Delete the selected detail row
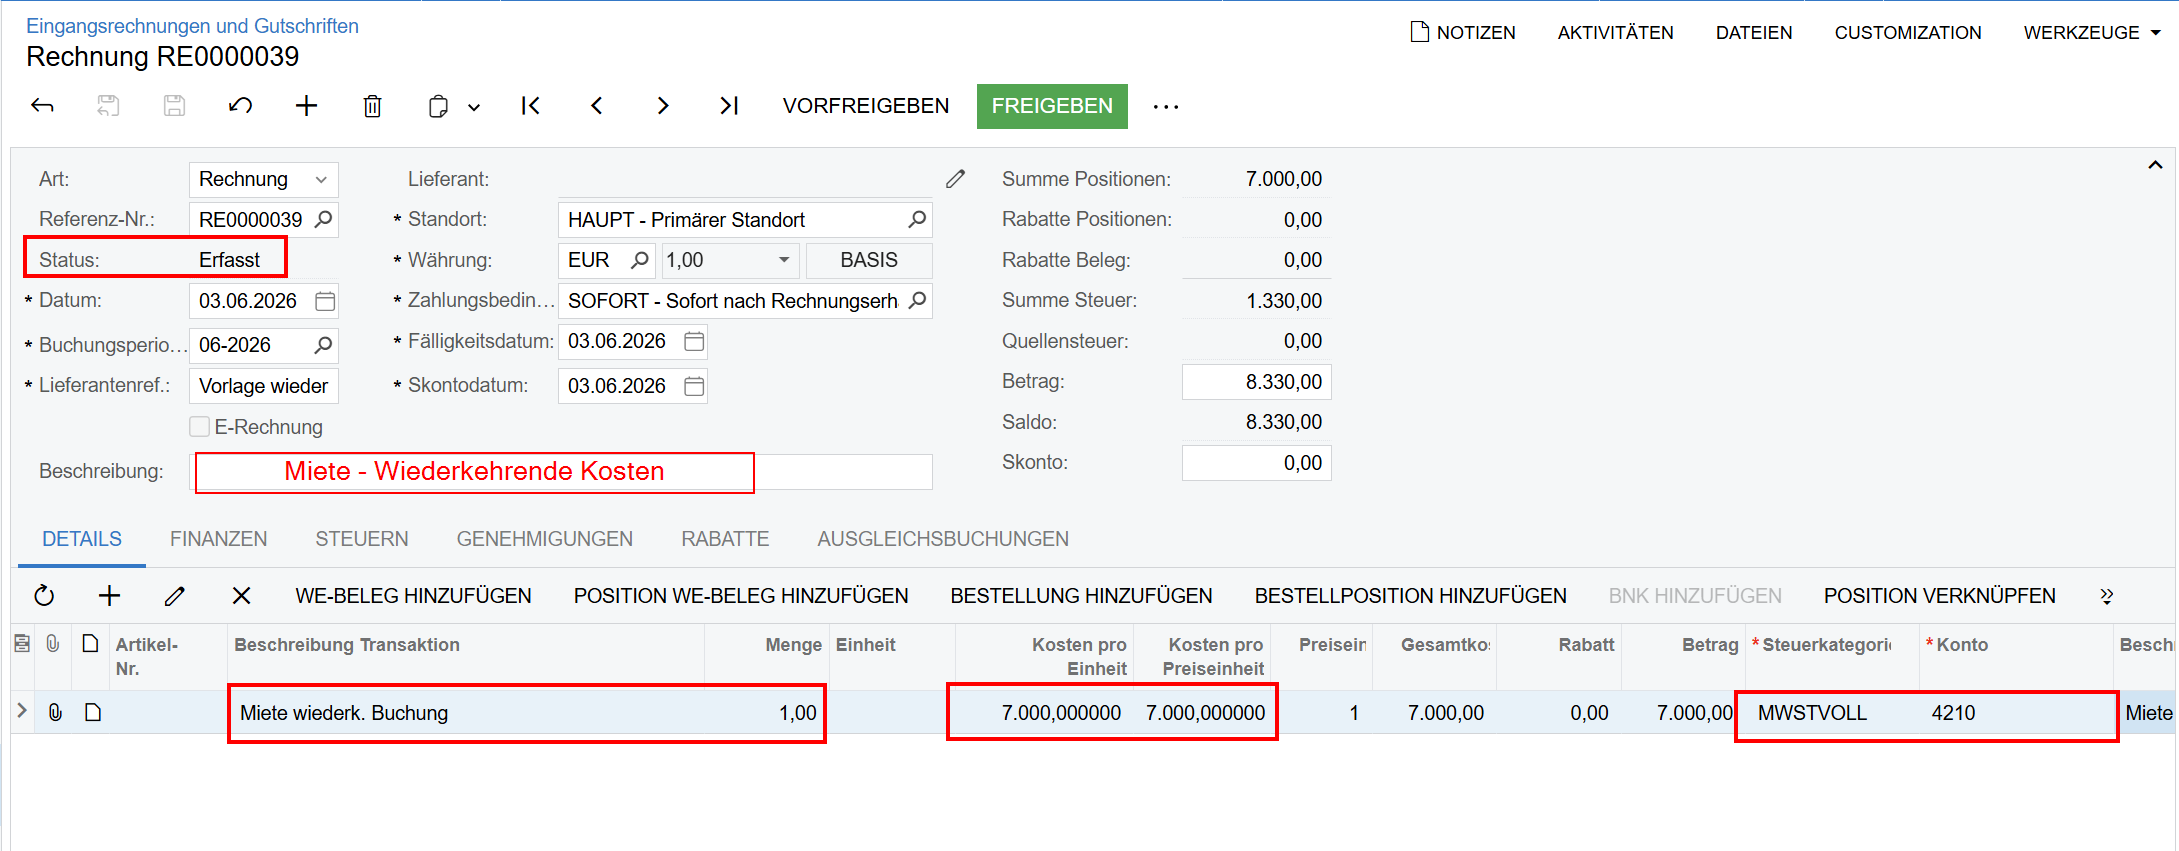Viewport: 2179px width, 851px height. click(x=241, y=596)
